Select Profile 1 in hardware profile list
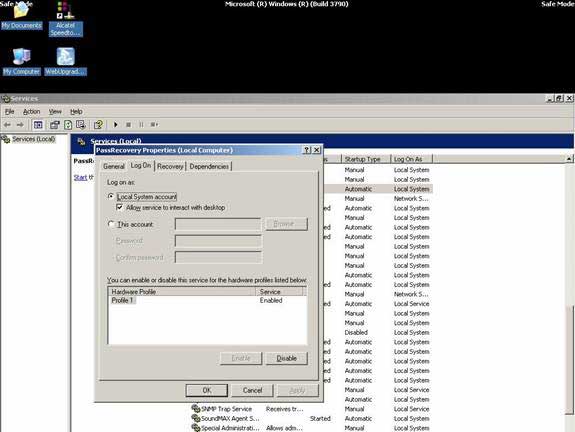Viewport: 575px width, 432px height. pyautogui.click(x=122, y=300)
